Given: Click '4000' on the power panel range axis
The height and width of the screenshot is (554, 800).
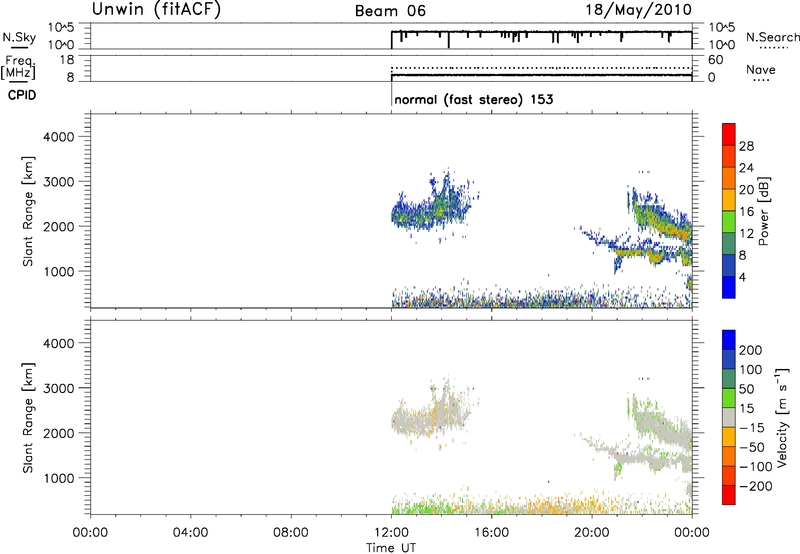Looking at the screenshot, I should [x=59, y=137].
